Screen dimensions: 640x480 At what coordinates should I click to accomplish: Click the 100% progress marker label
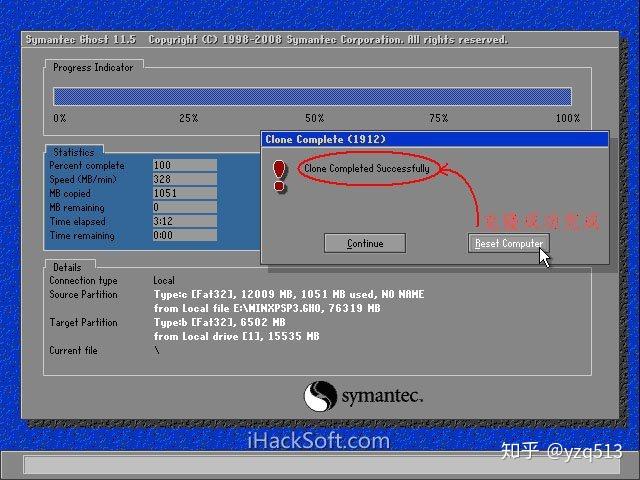click(x=568, y=118)
